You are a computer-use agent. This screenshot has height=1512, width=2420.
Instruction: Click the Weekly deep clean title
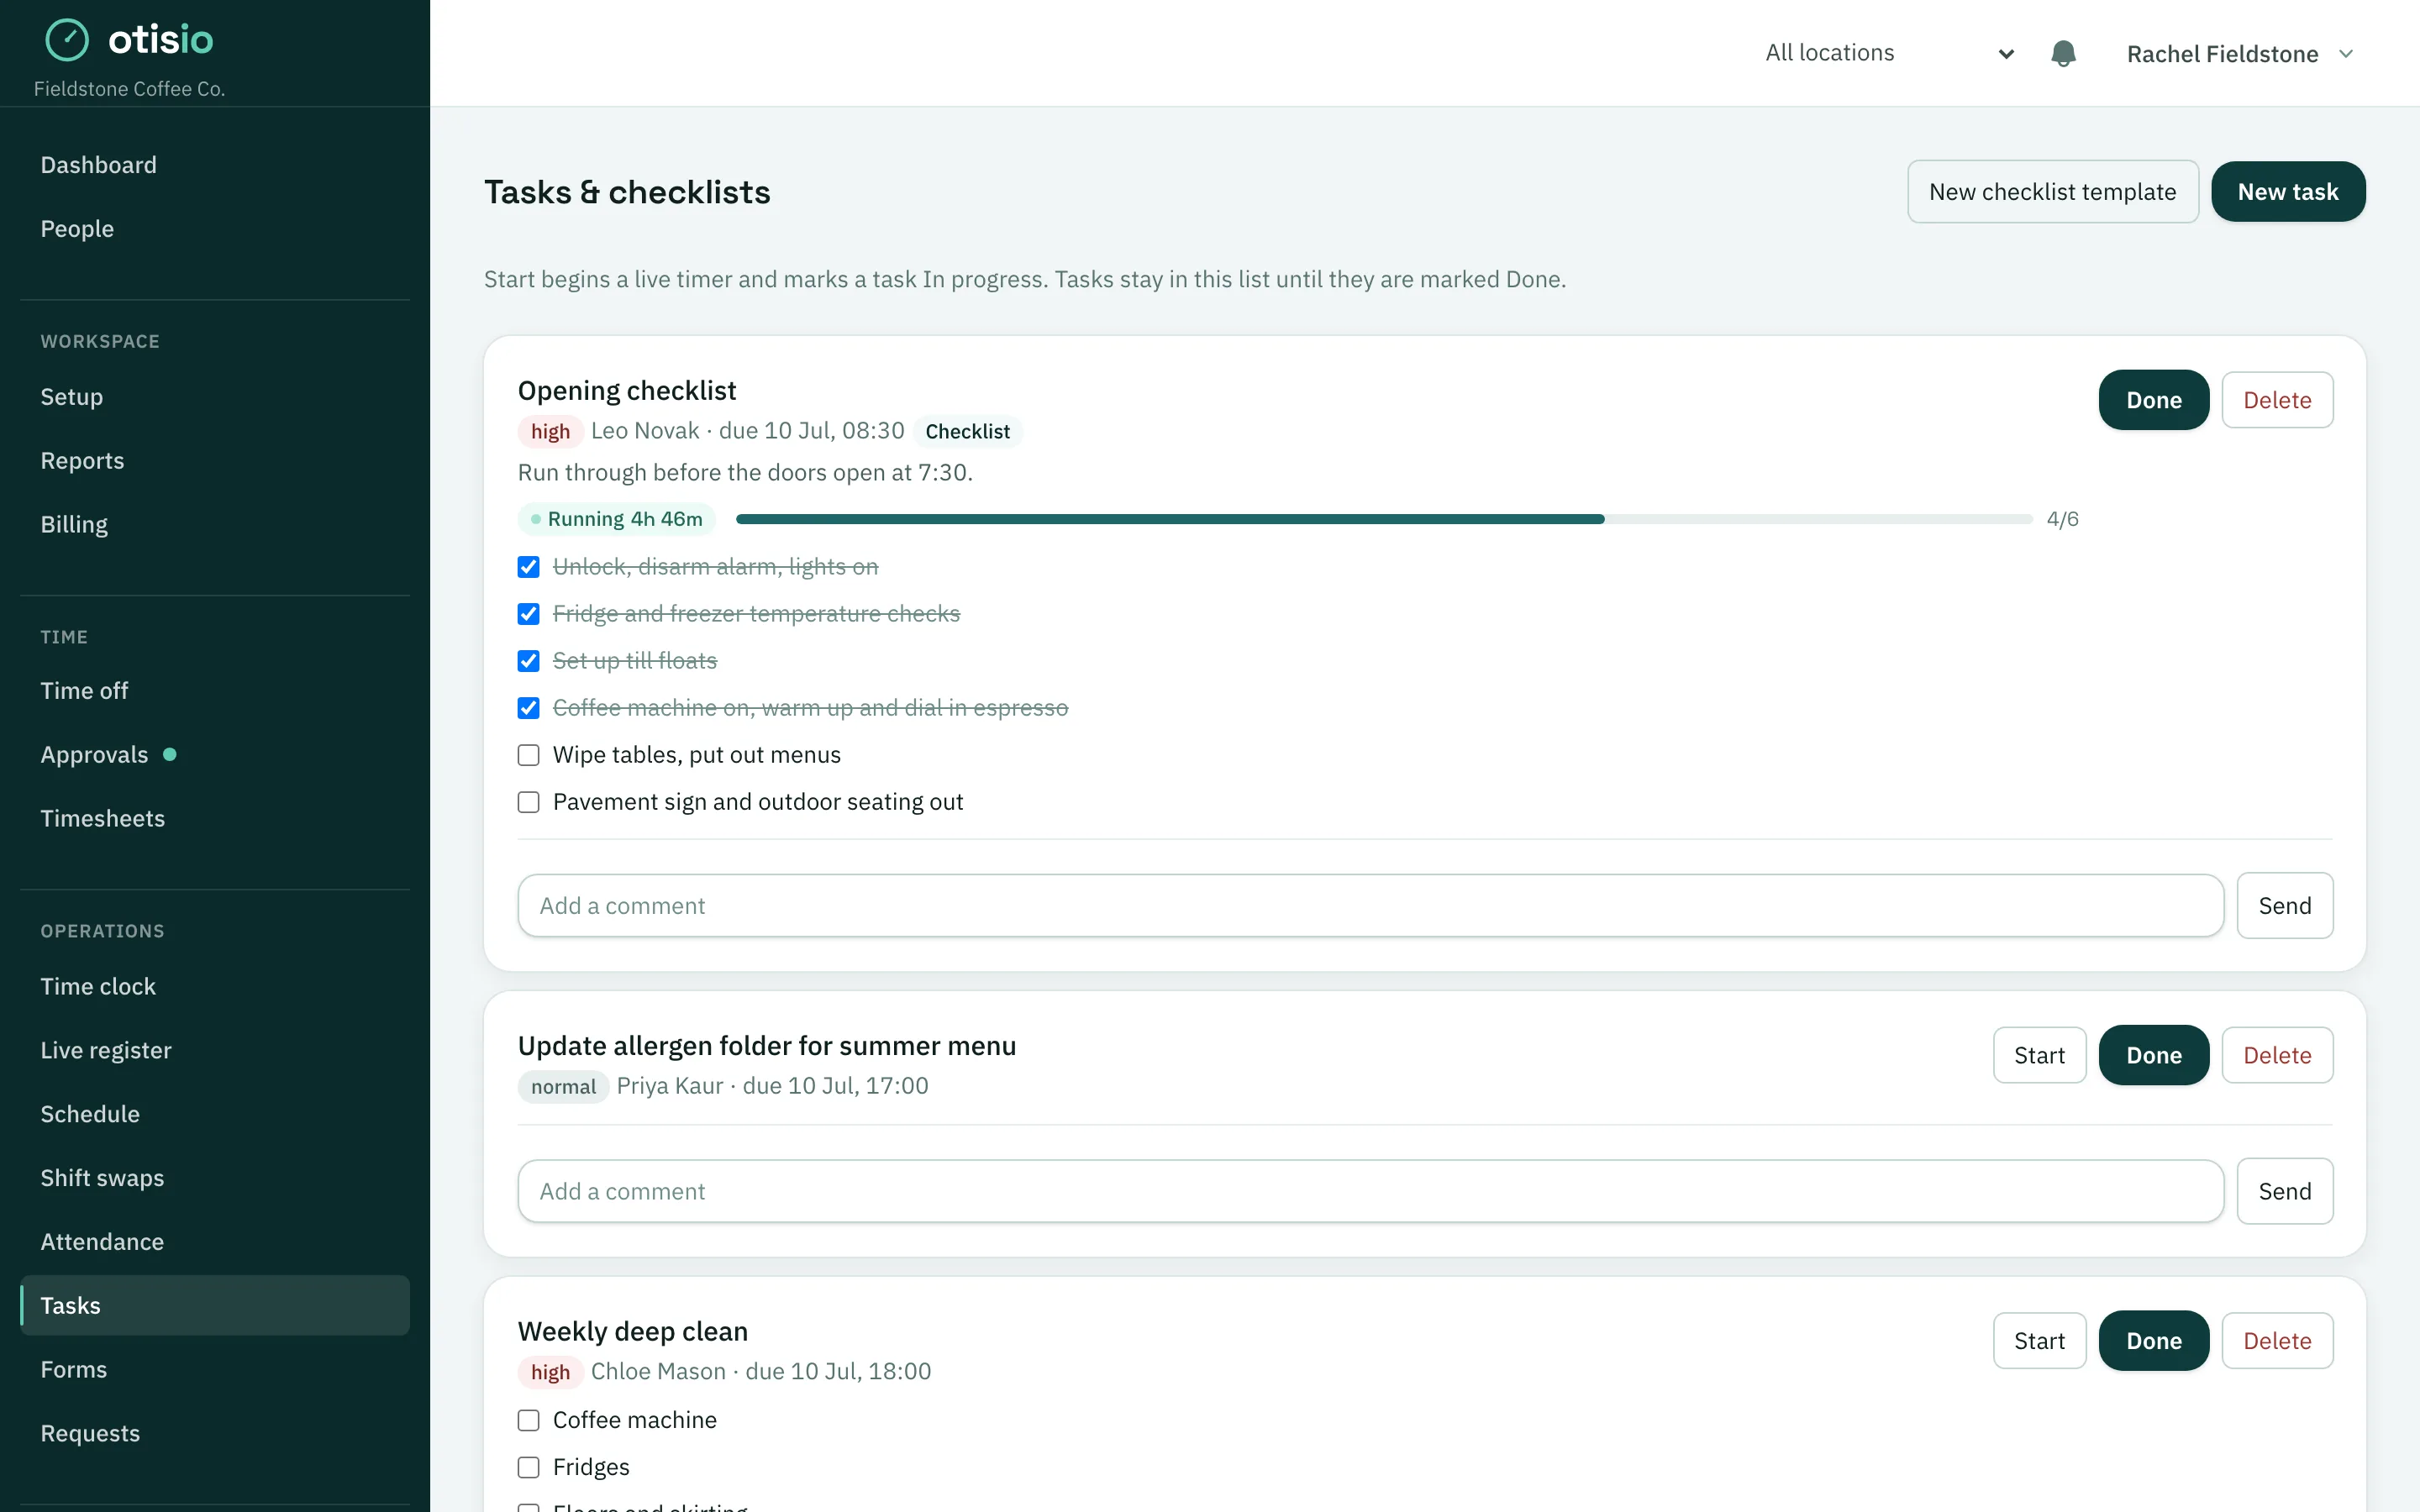tap(633, 1332)
